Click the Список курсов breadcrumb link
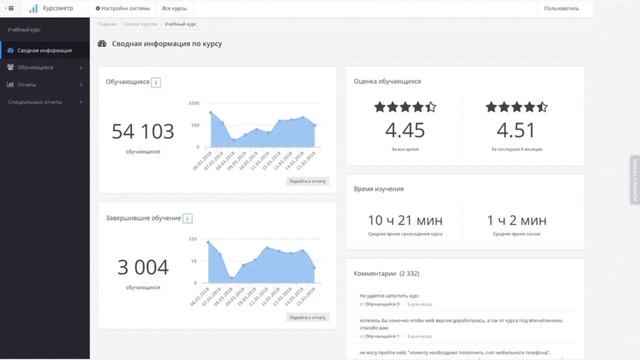This screenshot has width=640, height=360. tap(140, 24)
